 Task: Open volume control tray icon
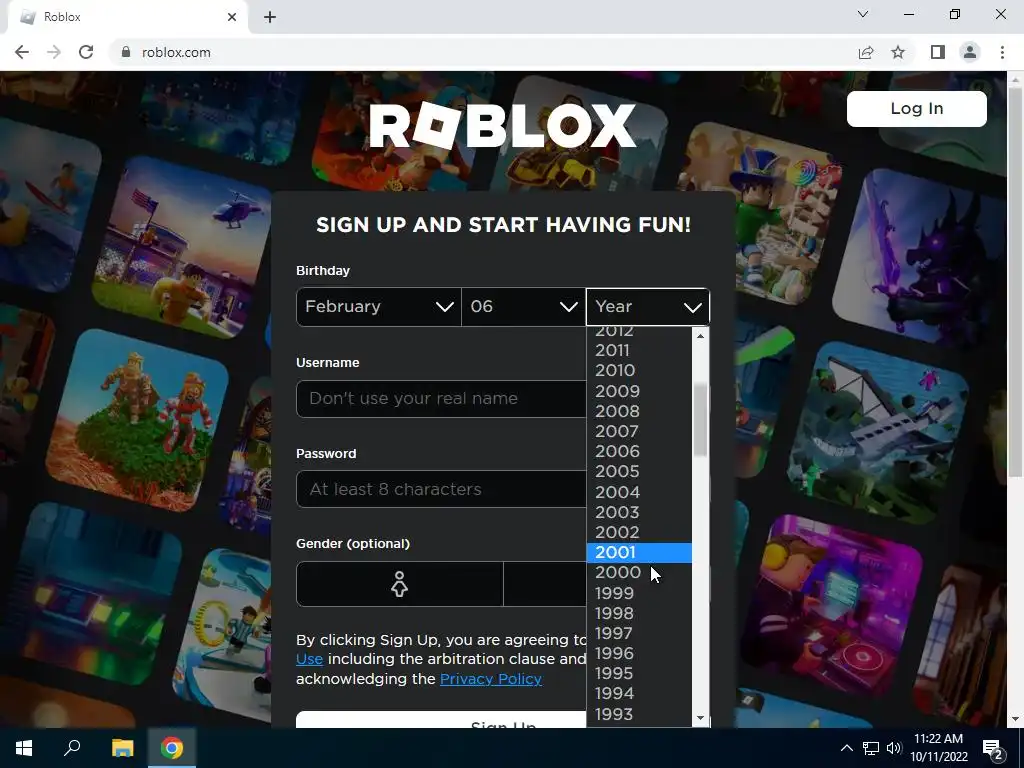[894, 748]
